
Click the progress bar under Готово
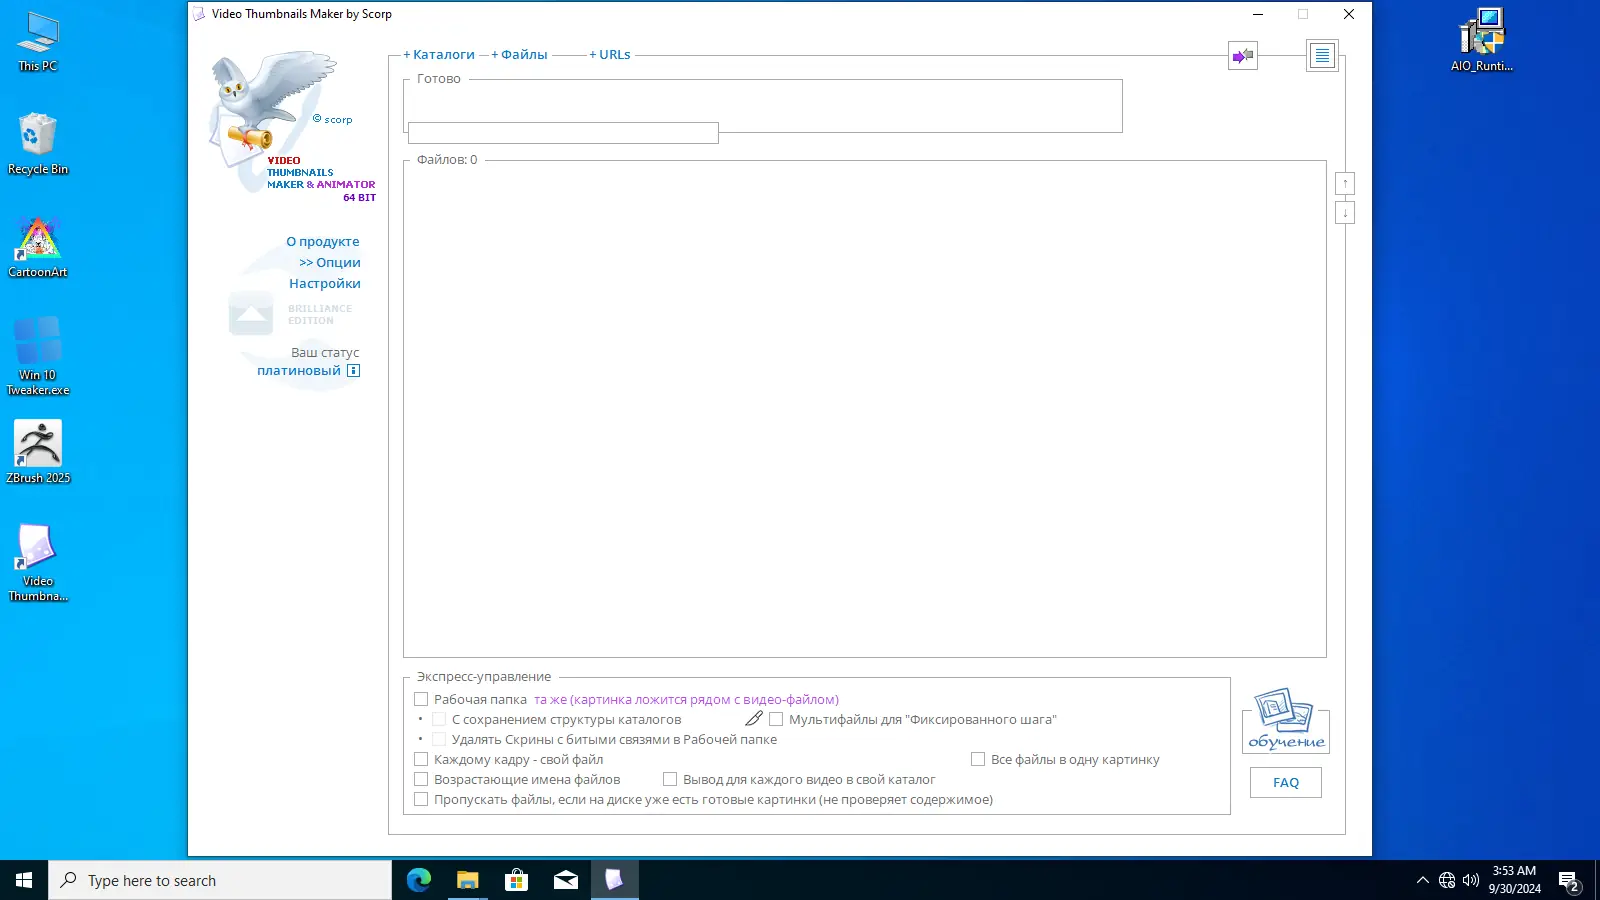pyautogui.click(x=563, y=133)
